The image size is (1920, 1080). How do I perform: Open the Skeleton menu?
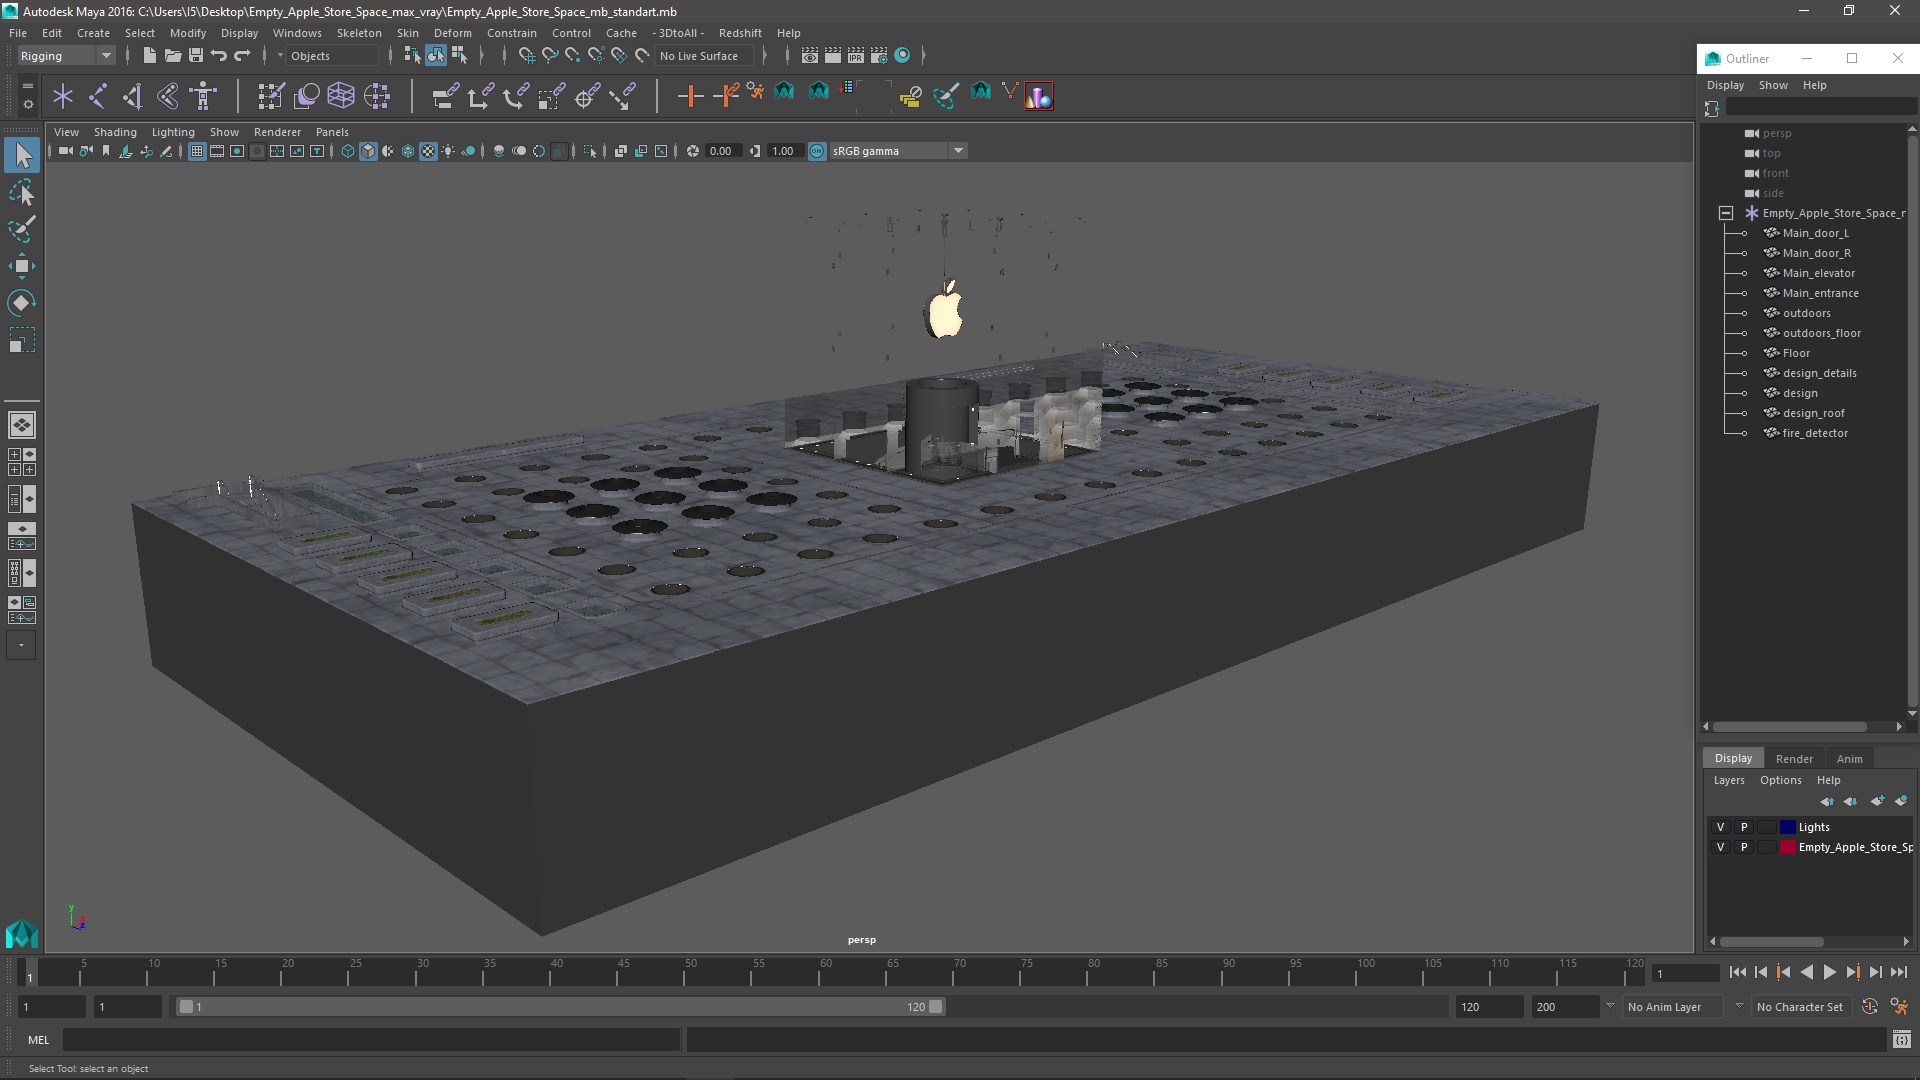tap(358, 33)
